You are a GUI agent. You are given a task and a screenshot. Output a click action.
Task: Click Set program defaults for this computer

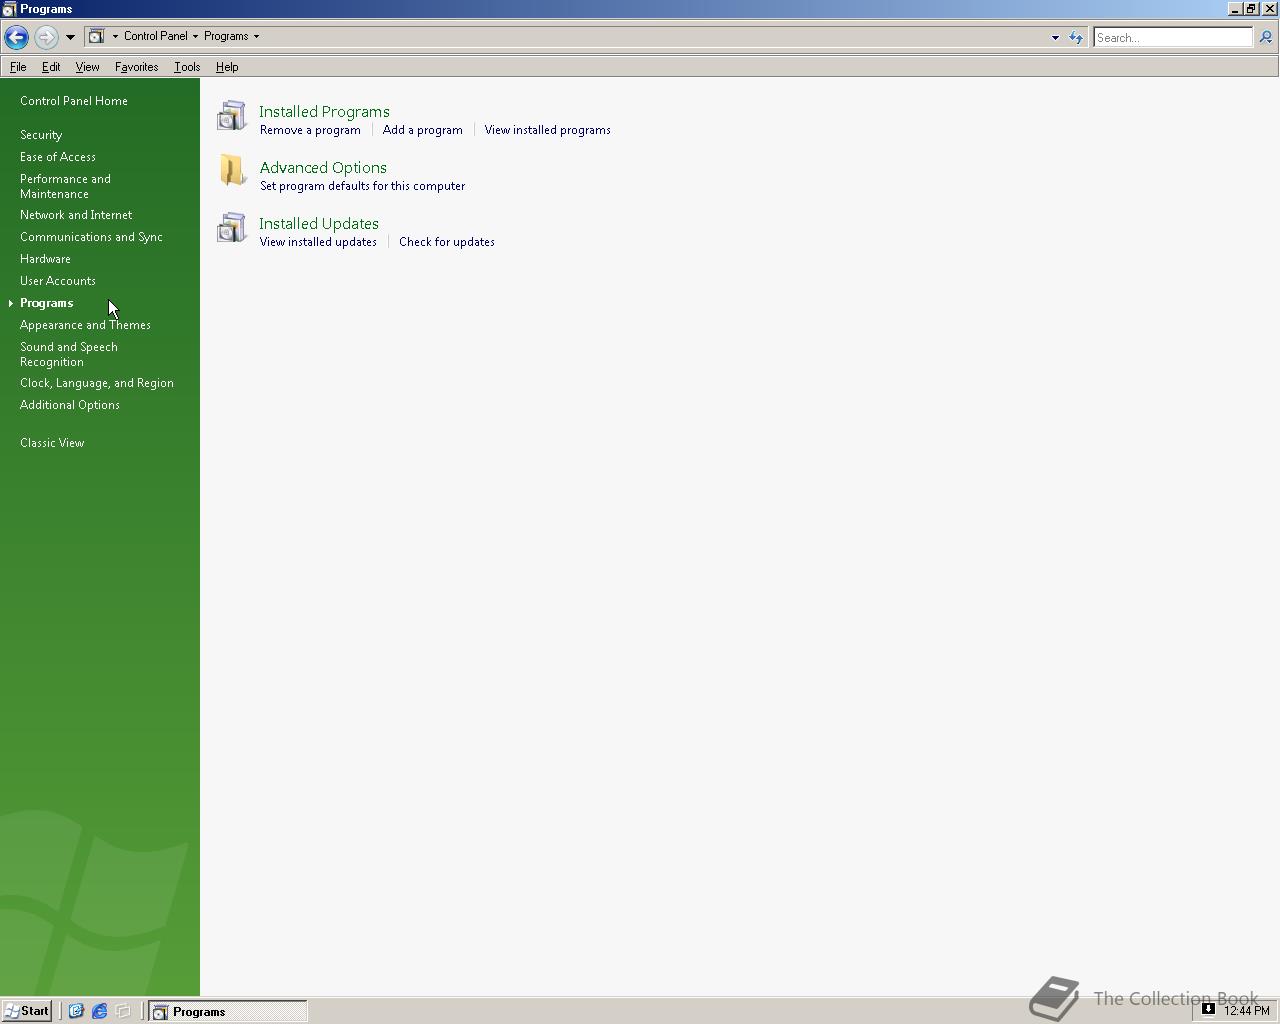tap(362, 186)
